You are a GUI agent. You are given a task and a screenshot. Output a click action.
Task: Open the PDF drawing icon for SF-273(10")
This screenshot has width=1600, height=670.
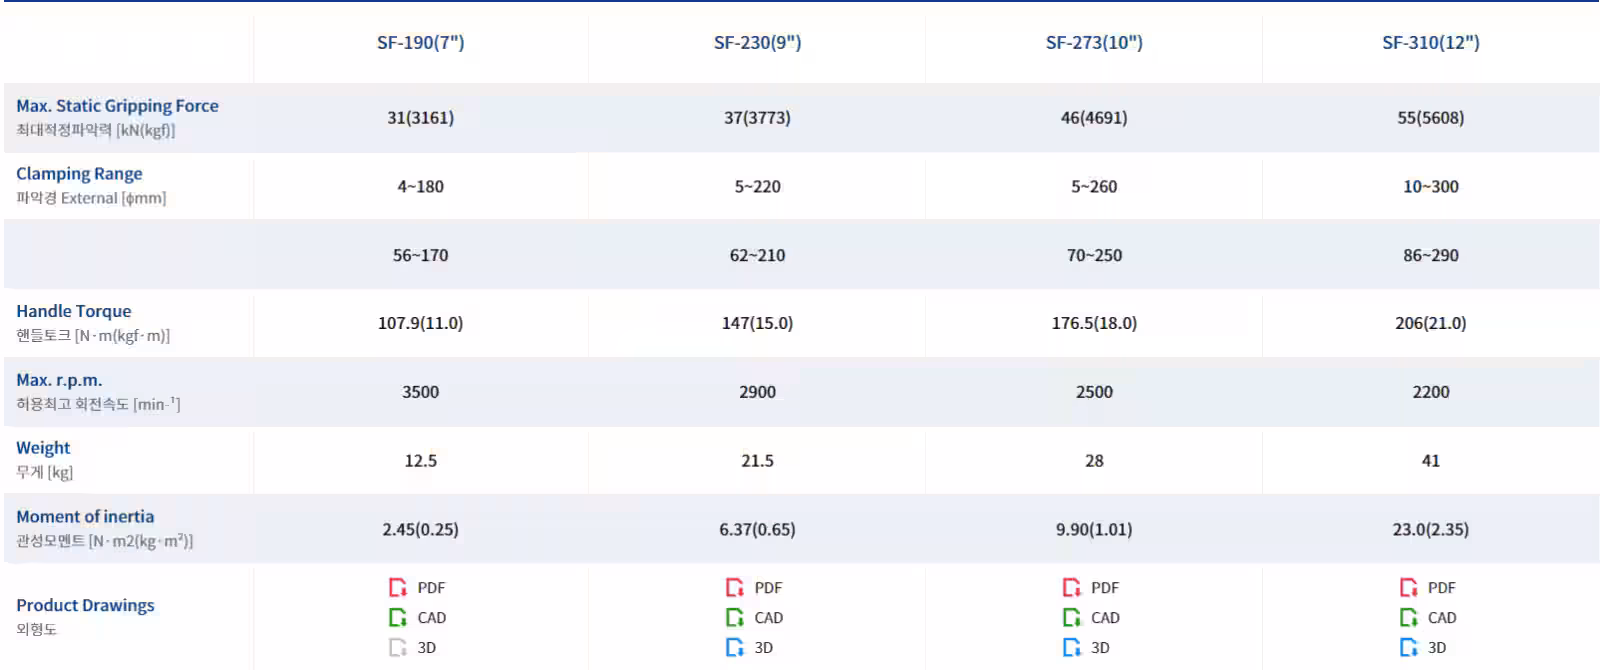(1072, 587)
